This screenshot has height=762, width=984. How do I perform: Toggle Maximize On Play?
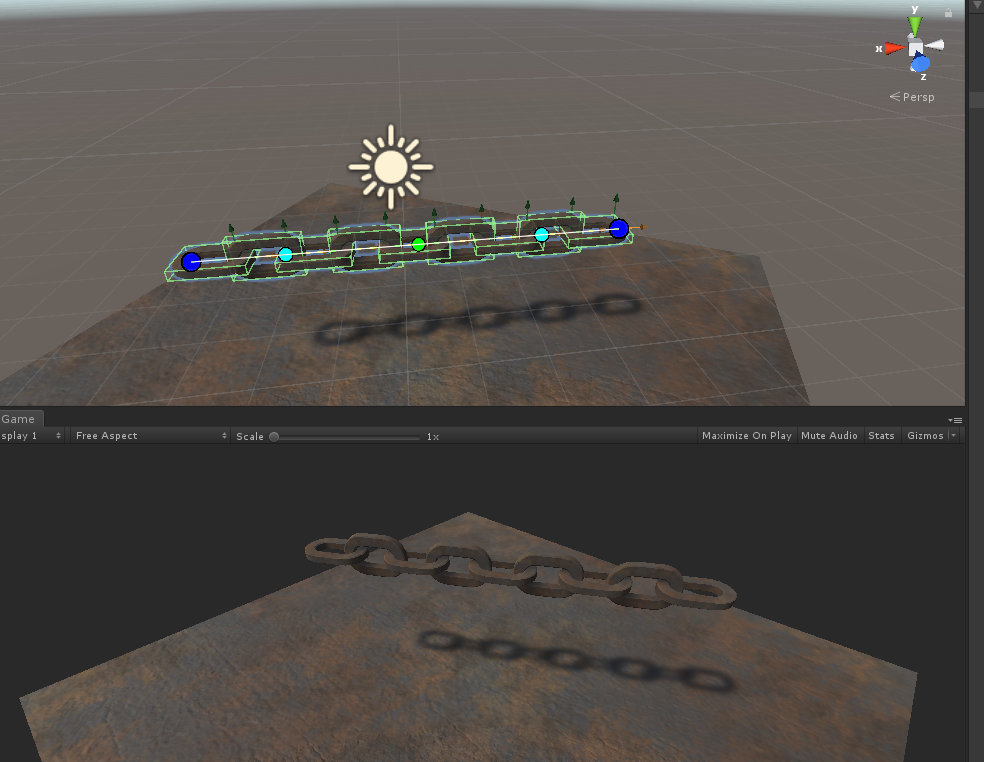[747, 436]
